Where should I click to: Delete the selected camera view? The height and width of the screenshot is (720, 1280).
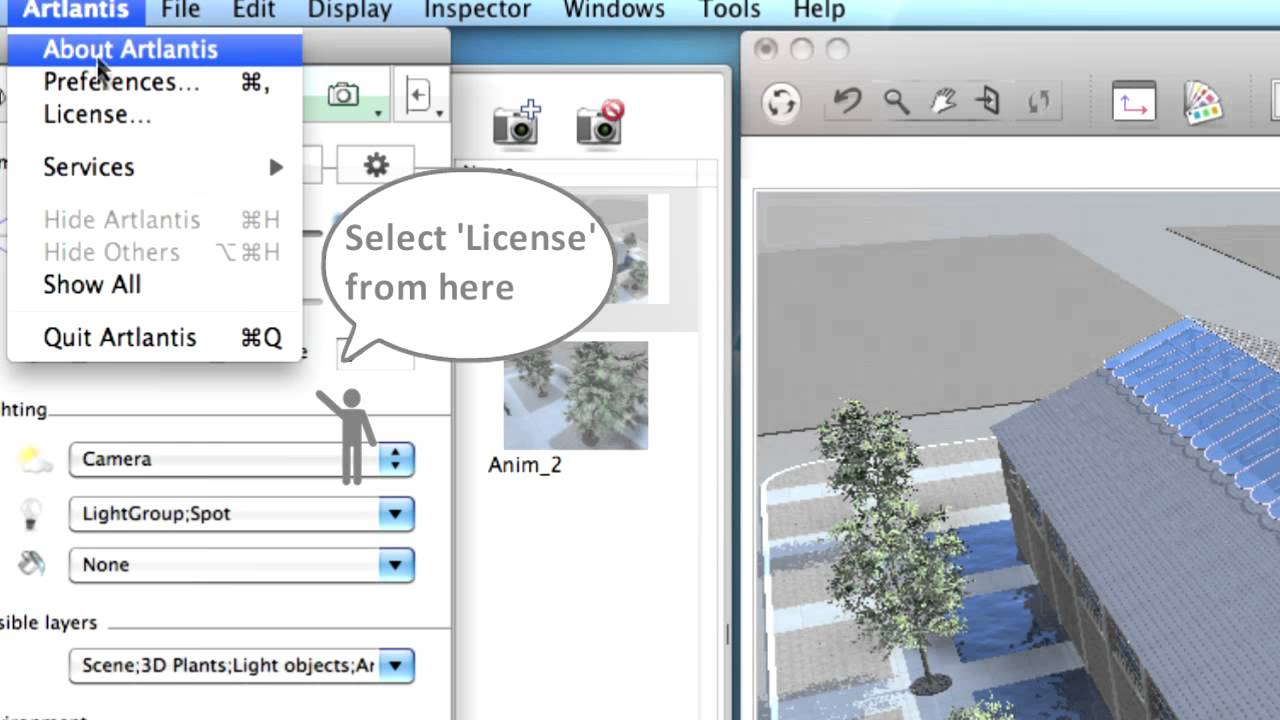pyautogui.click(x=600, y=122)
